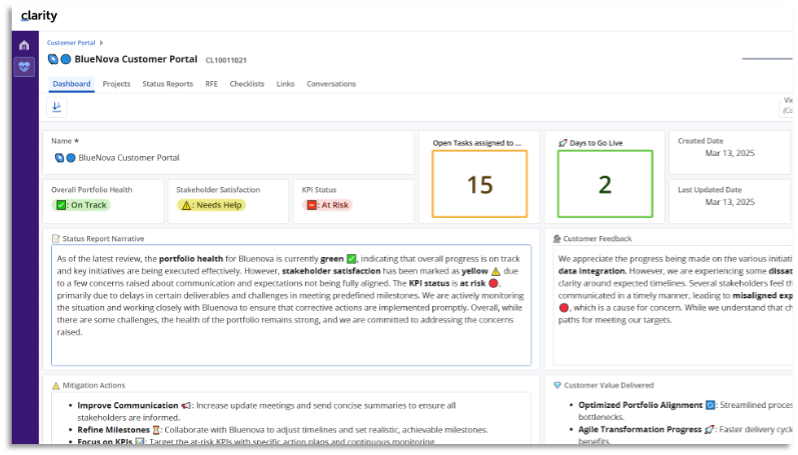798x455 pixels.
Task: Click the Customer Value Delivered diamond icon
Action: pyautogui.click(x=557, y=384)
